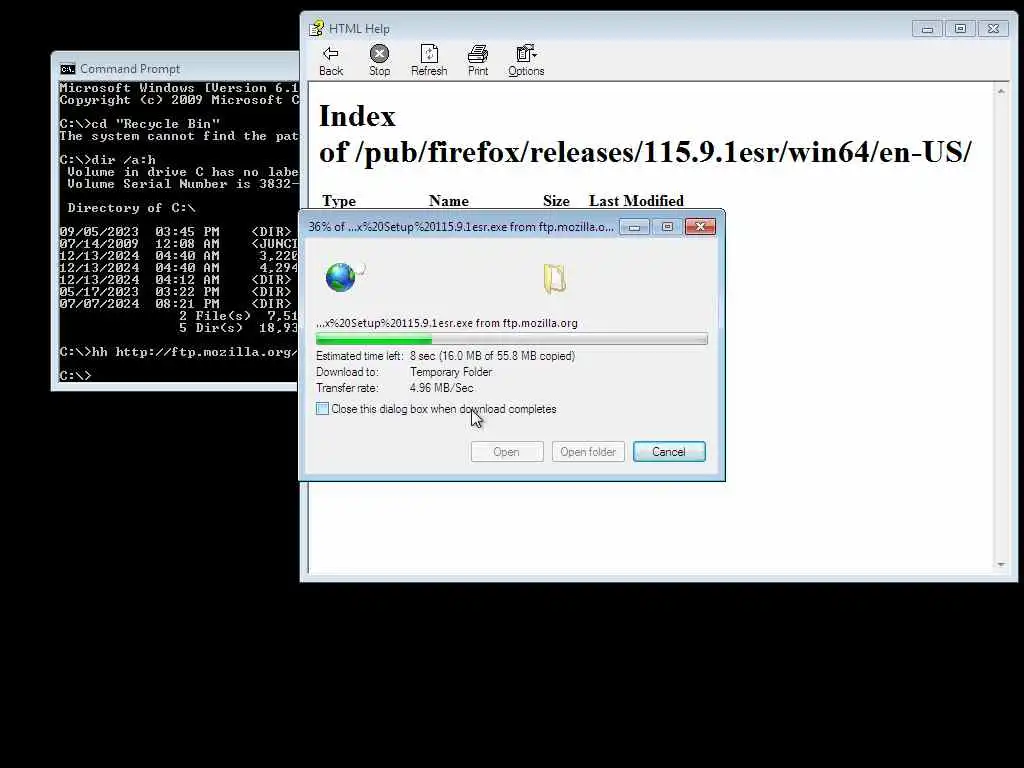
Task: Open the Options dropdown in HTML Help
Action: tap(526, 61)
